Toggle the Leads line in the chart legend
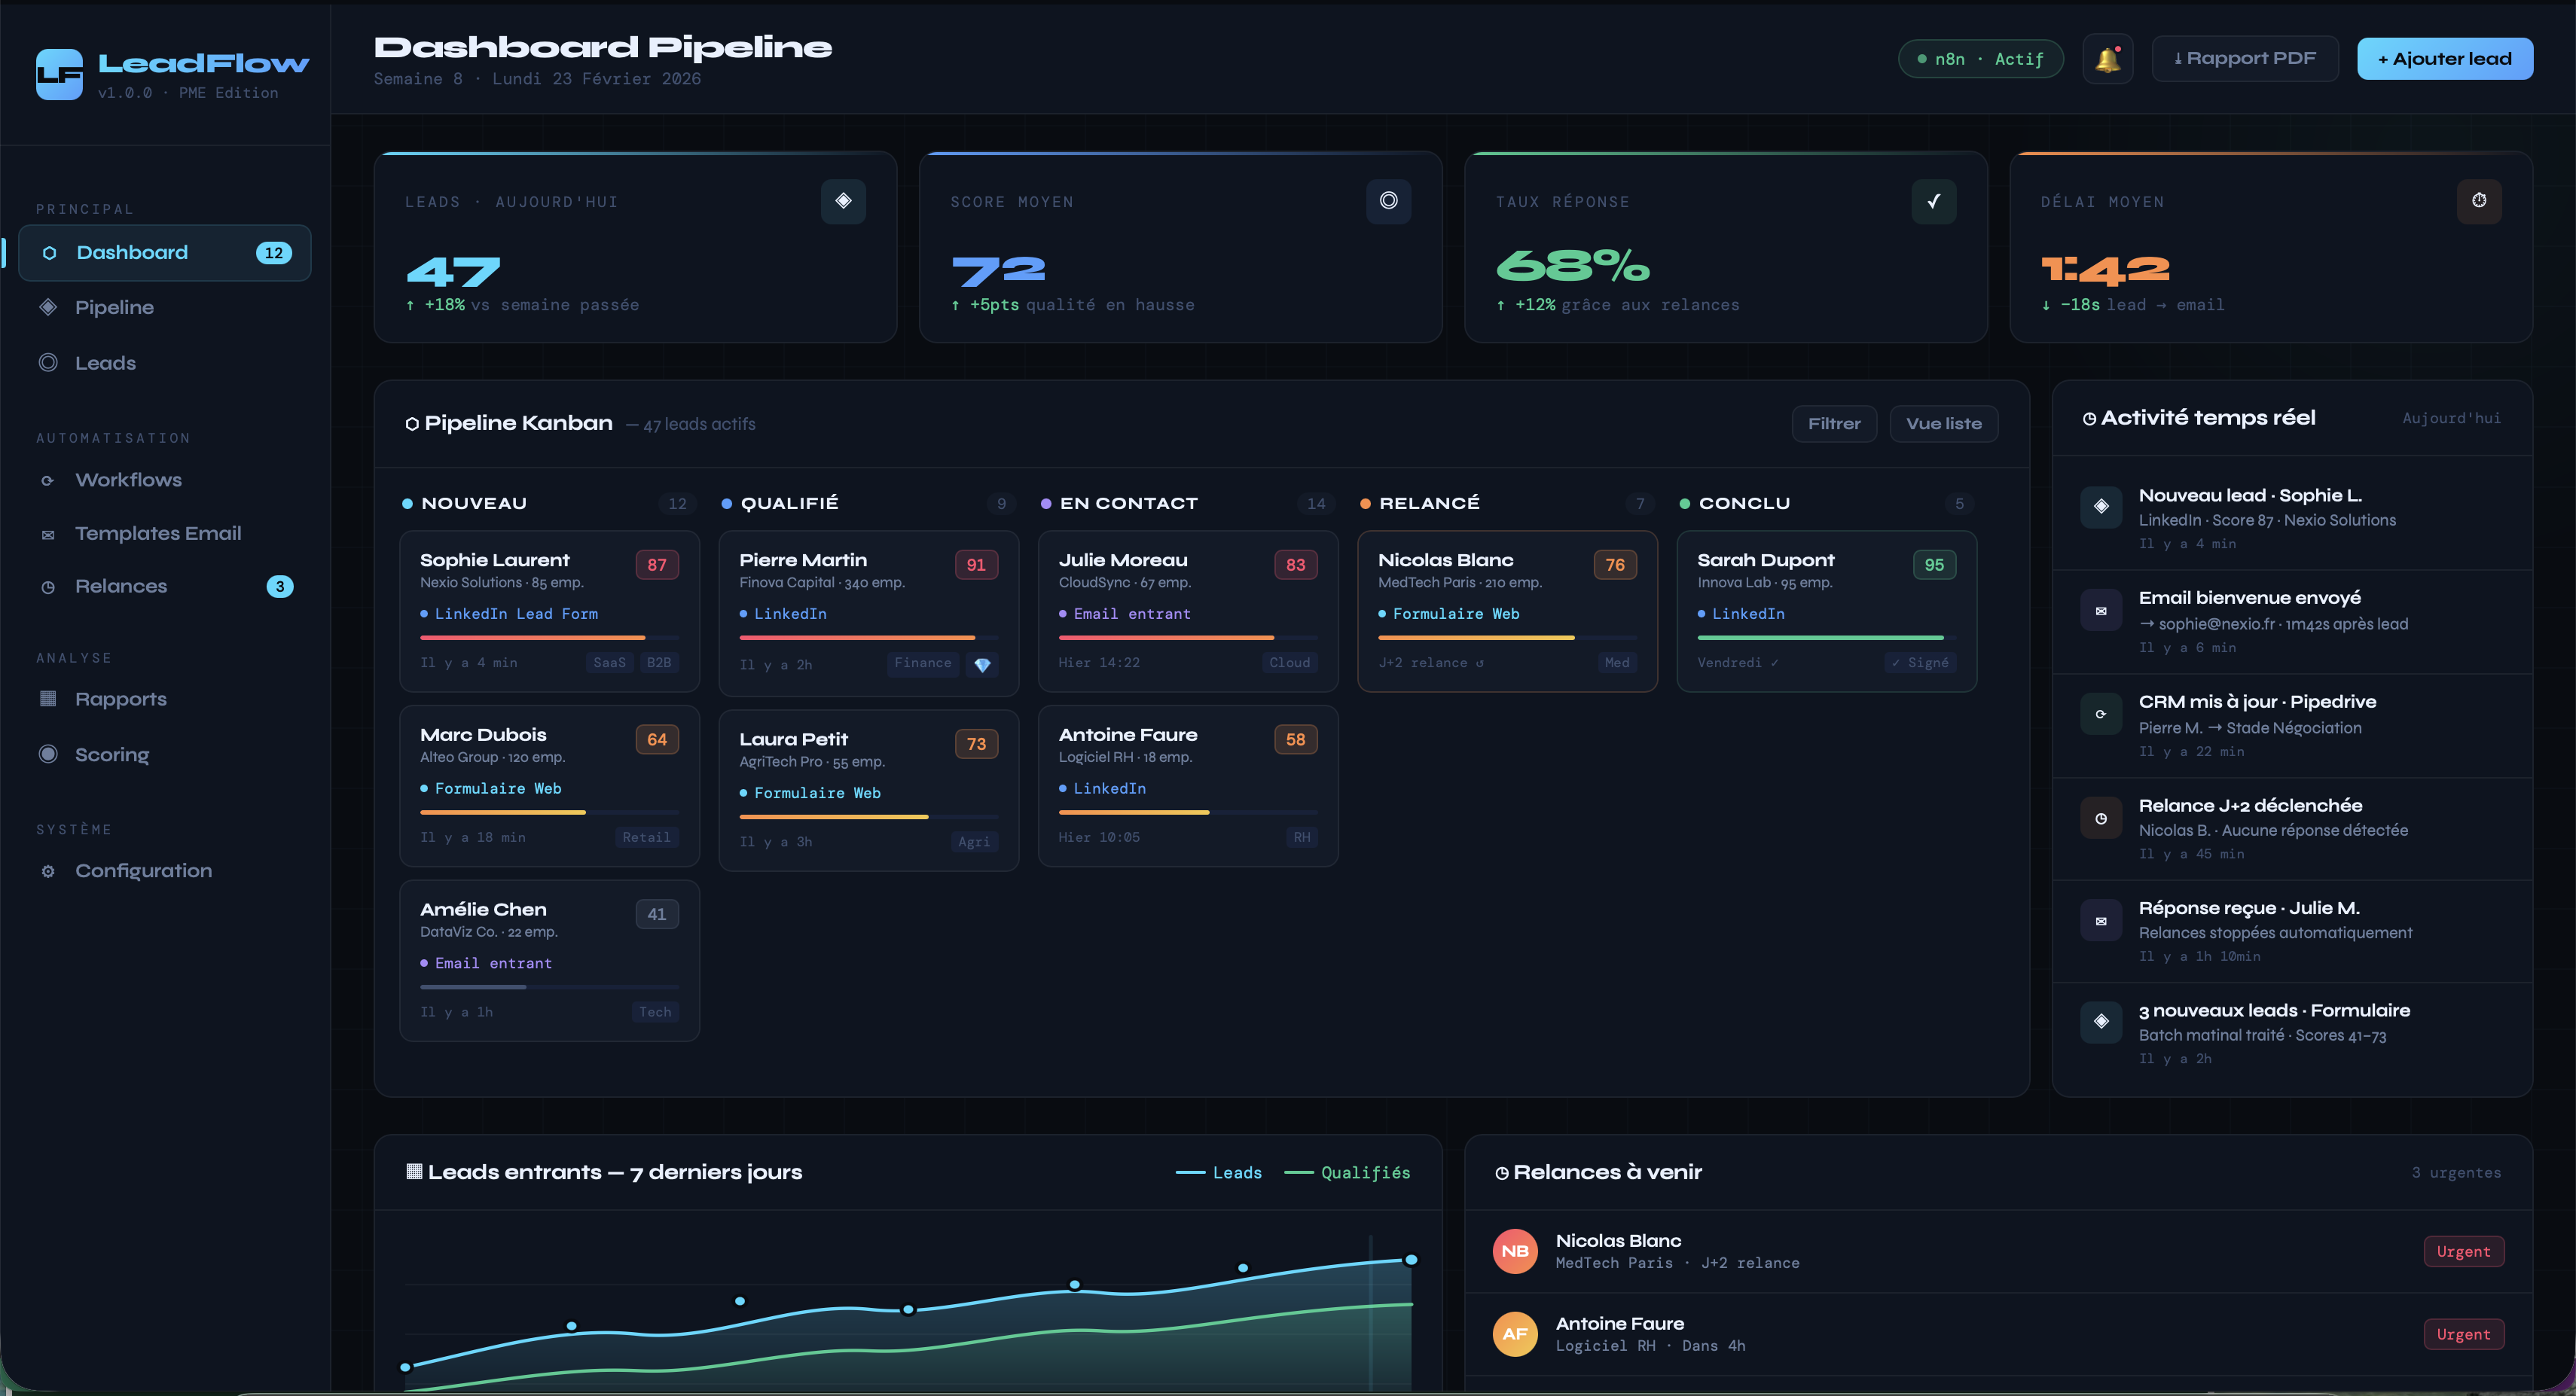This screenshot has height=1396, width=2576. [1219, 1172]
